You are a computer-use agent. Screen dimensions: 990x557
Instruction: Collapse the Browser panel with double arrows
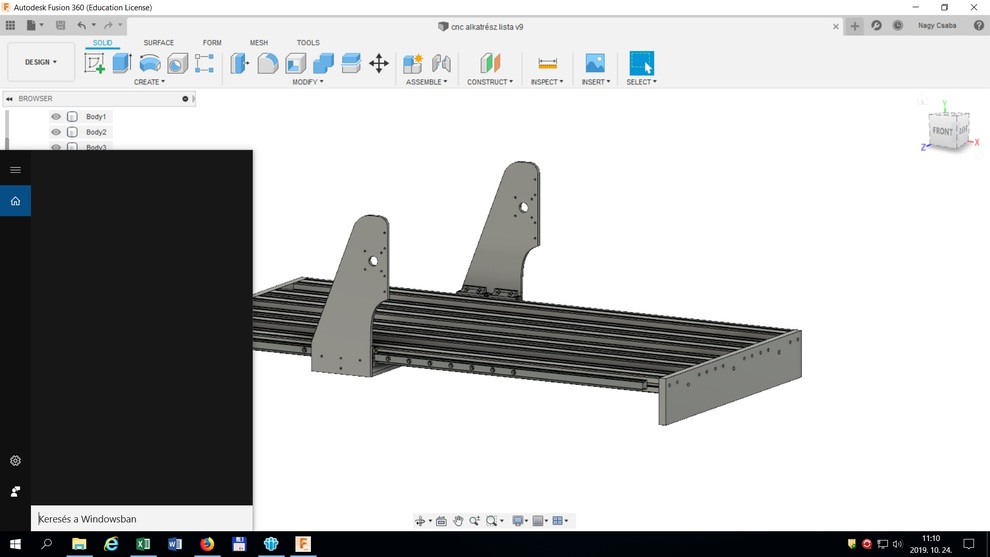click(x=9, y=99)
